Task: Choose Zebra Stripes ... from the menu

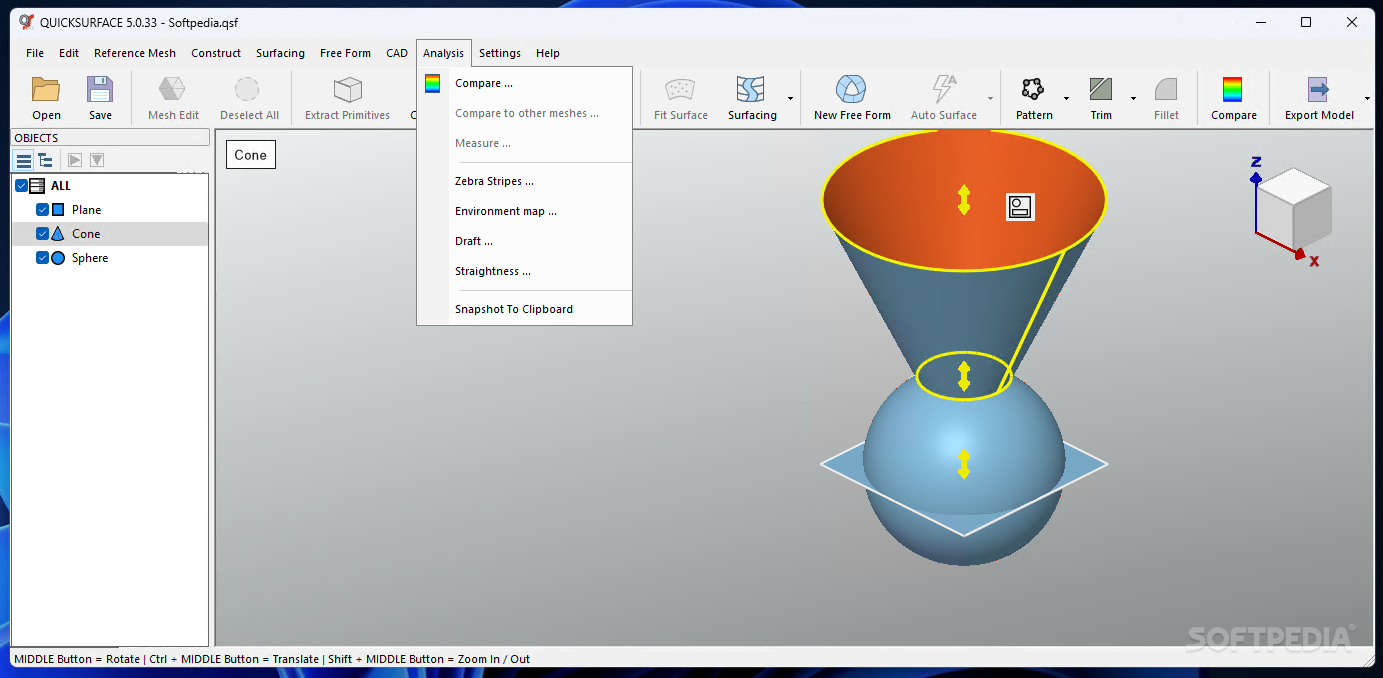Action: pos(525,181)
